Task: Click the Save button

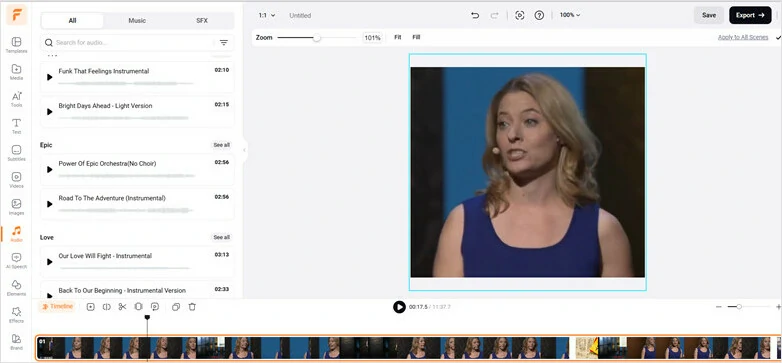Action: click(x=709, y=15)
